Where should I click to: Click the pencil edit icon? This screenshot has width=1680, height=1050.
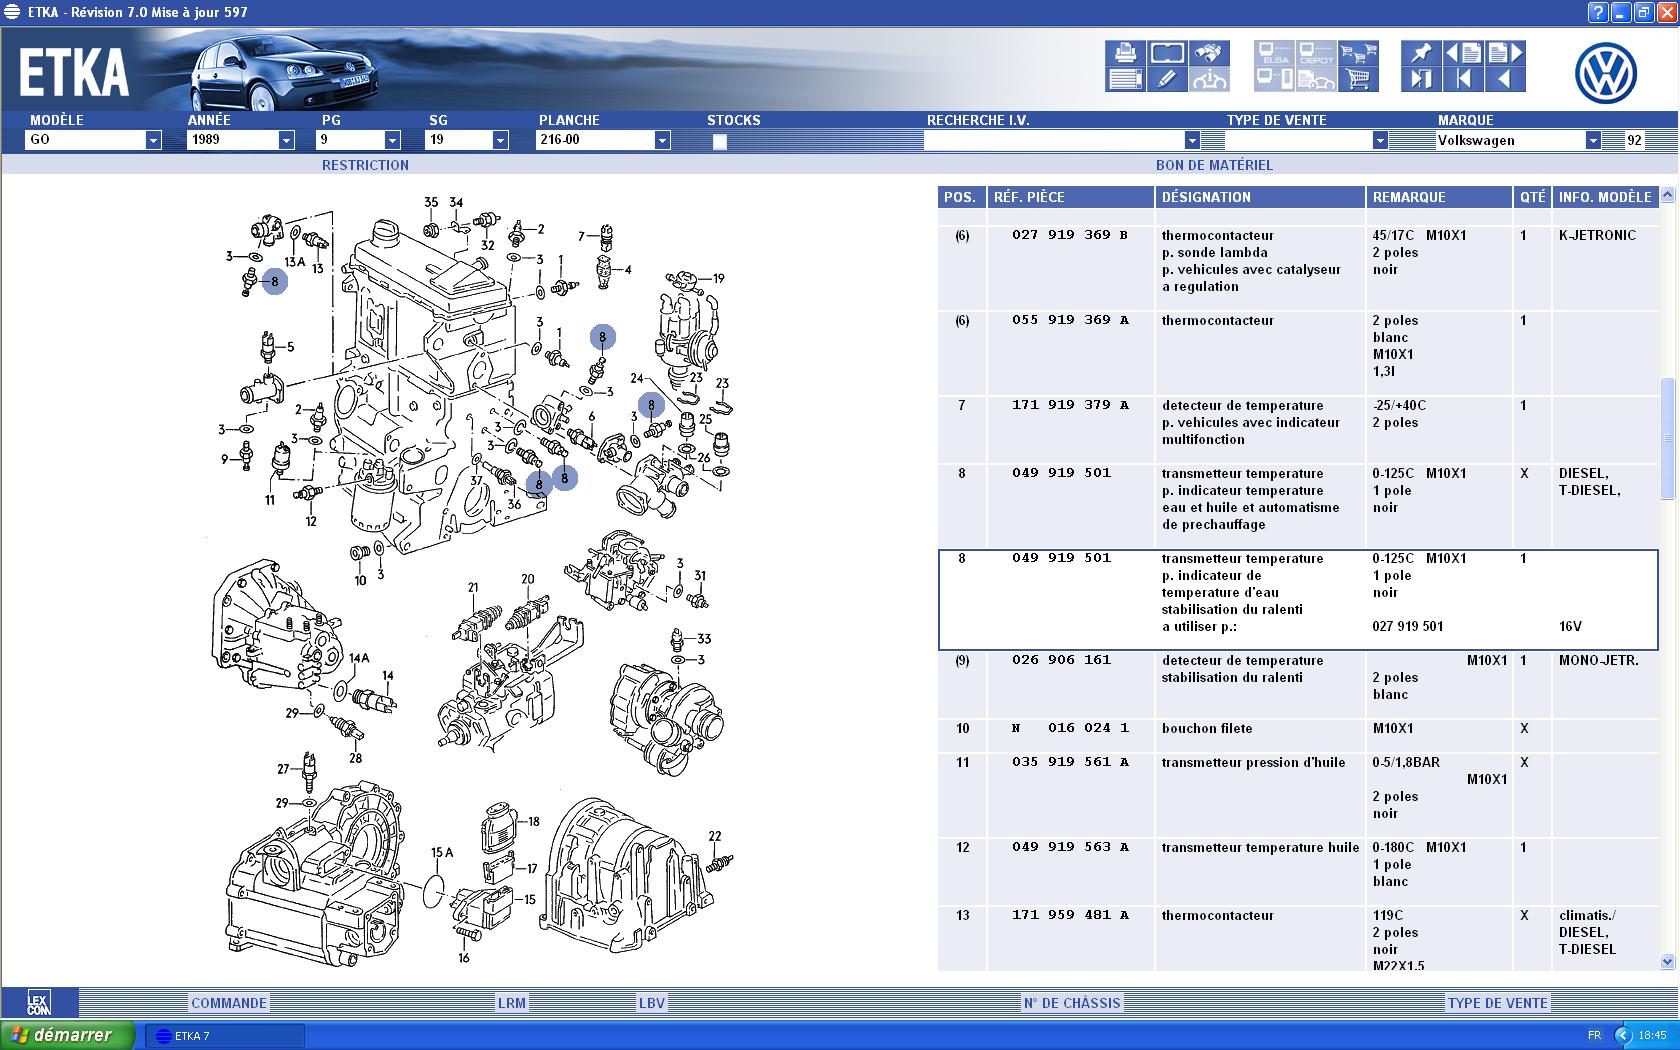click(x=1167, y=79)
